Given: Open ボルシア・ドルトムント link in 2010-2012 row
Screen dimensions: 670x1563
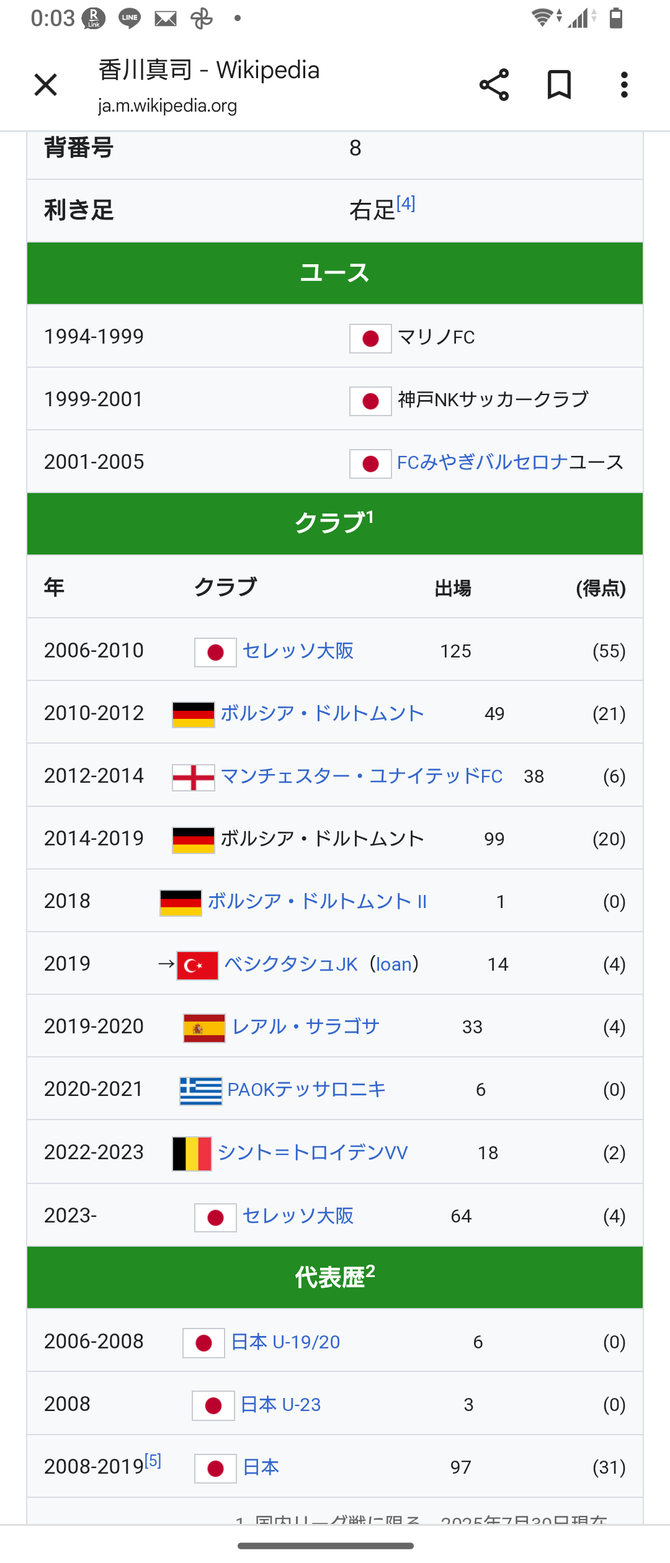Looking at the screenshot, I should (x=322, y=713).
